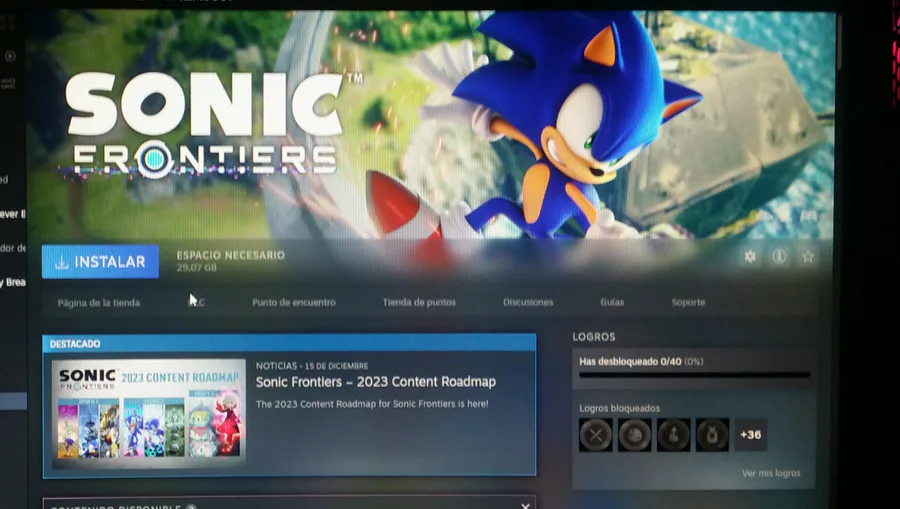
Task: Open the DLC link under the cursor
Action: [197, 302]
